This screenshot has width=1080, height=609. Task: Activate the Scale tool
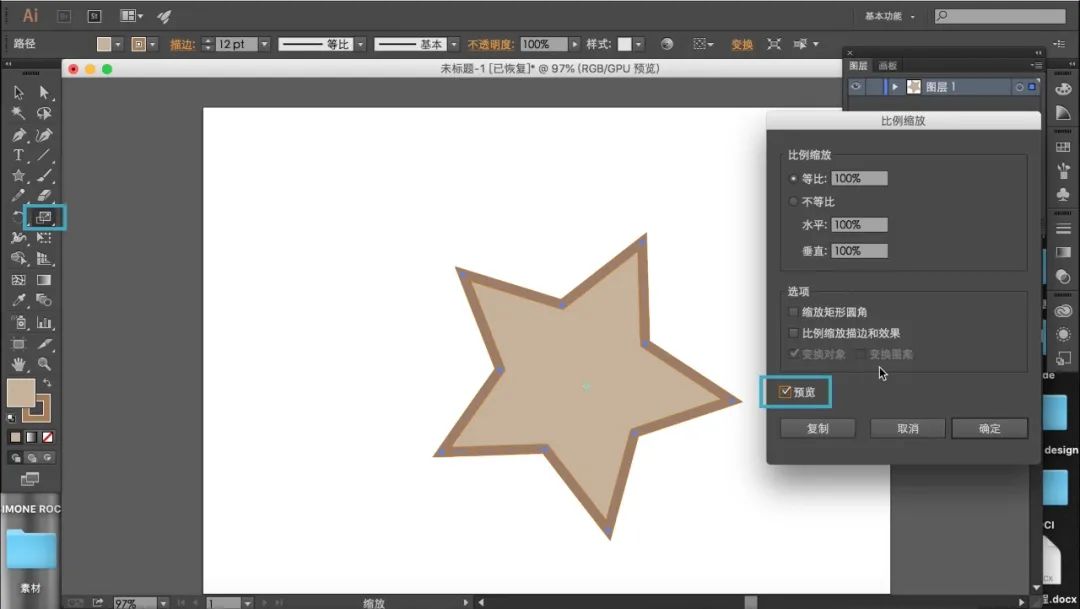point(44,218)
